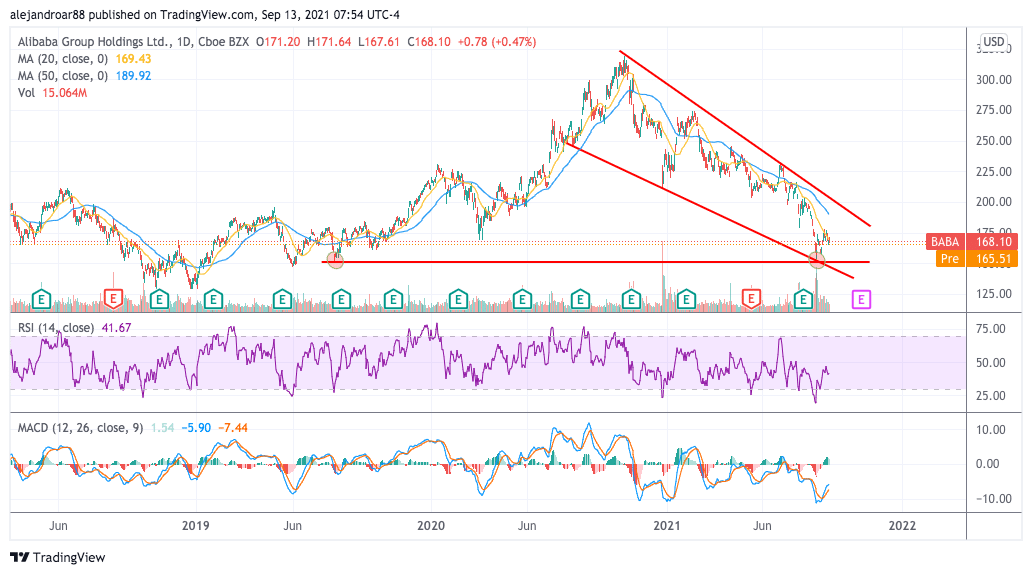This screenshot has height=575, width=1032.
Task: Click the 2020 label on the time axis
Action: coord(431,526)
